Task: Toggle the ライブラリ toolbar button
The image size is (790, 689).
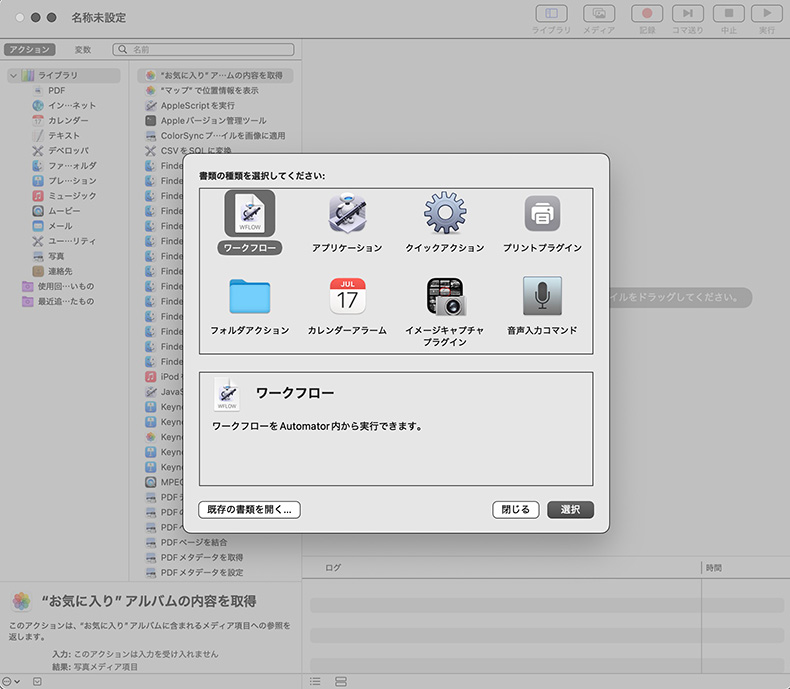Action: [x=551, y=14]
